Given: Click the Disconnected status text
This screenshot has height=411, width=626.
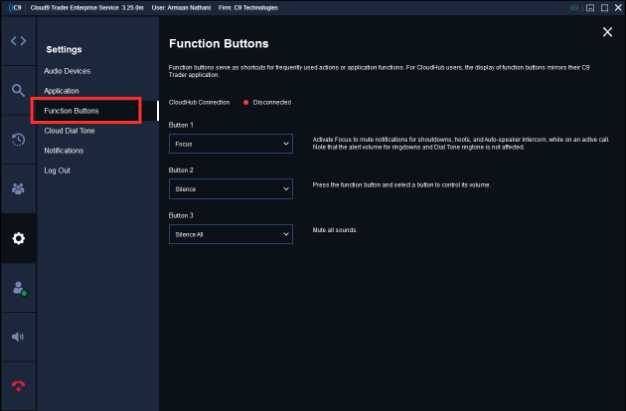Looking at the screenshot, I should [x=272, y=103].
